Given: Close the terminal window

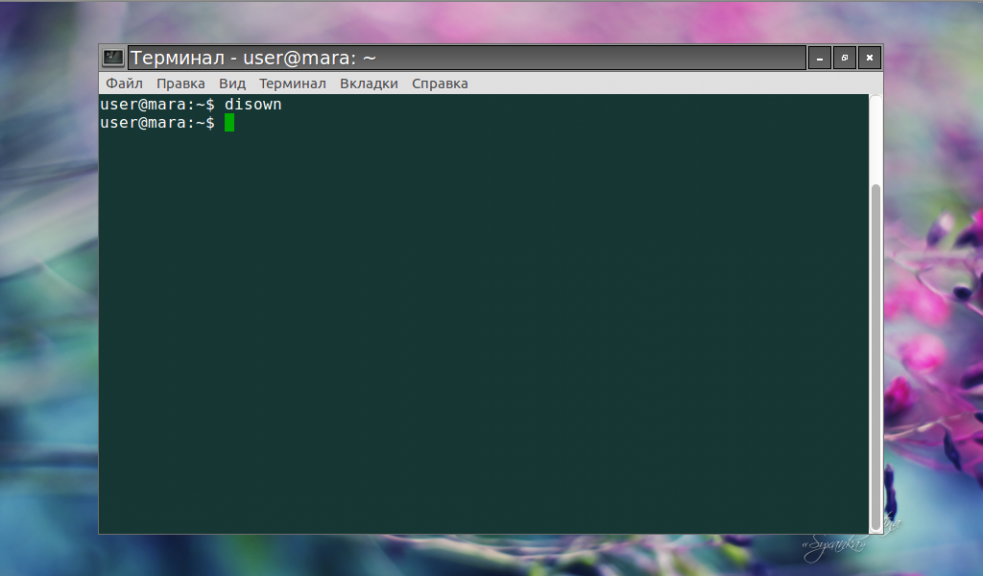Looking at the screenshot, I should [870, 58].
